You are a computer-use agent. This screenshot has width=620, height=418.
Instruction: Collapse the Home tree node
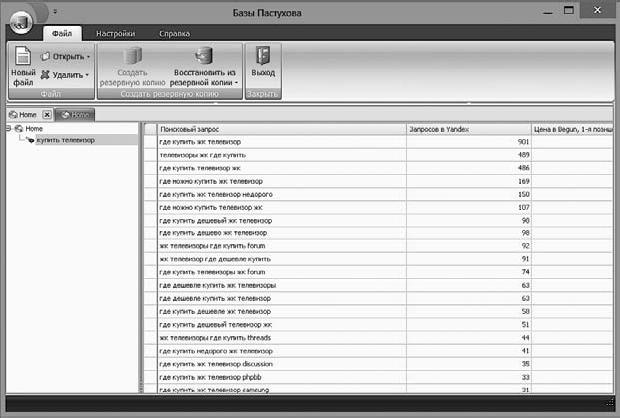[8, 129]
